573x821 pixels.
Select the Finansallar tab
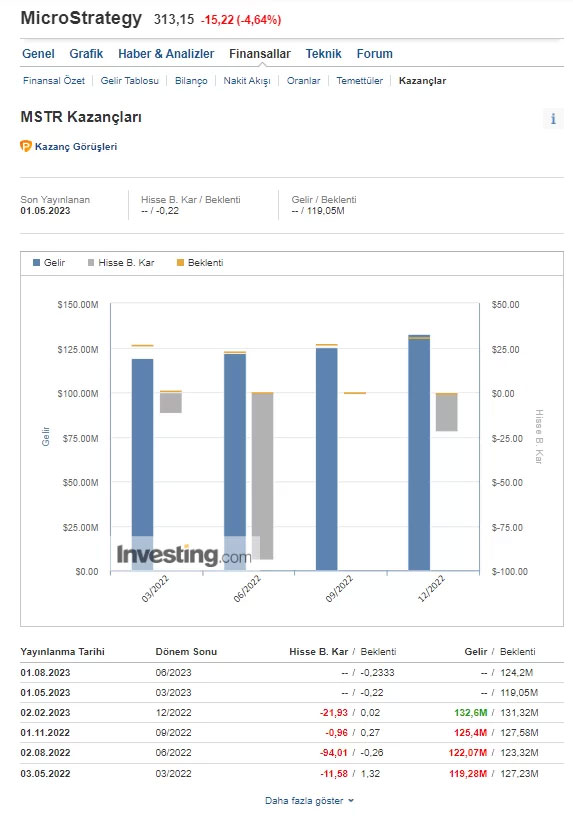tap(260, 54)
